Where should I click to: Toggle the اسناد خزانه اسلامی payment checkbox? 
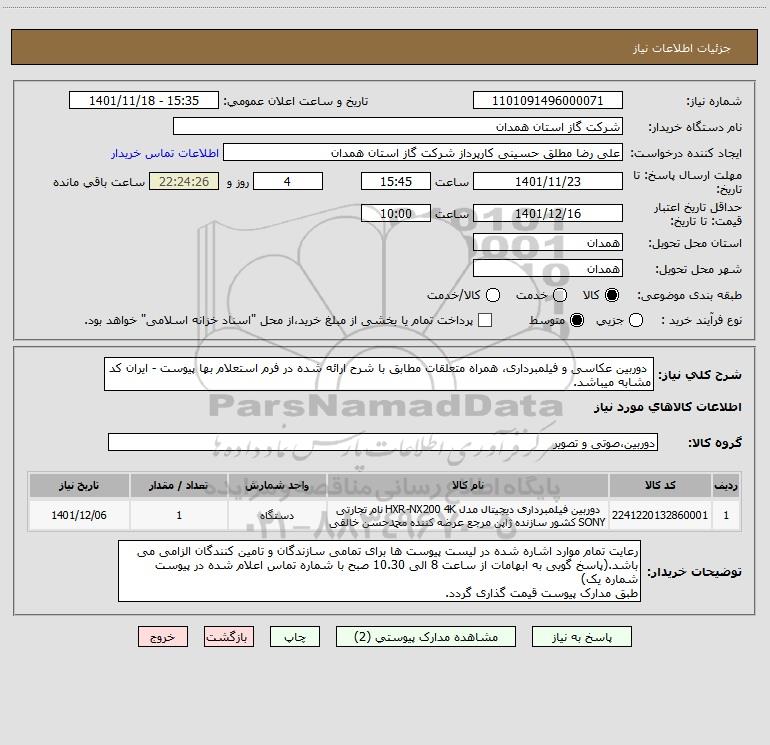485,320
